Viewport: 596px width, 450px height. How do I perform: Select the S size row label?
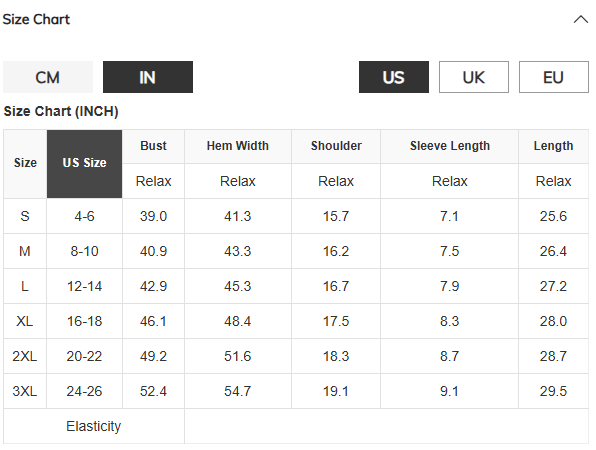[25, 216]
